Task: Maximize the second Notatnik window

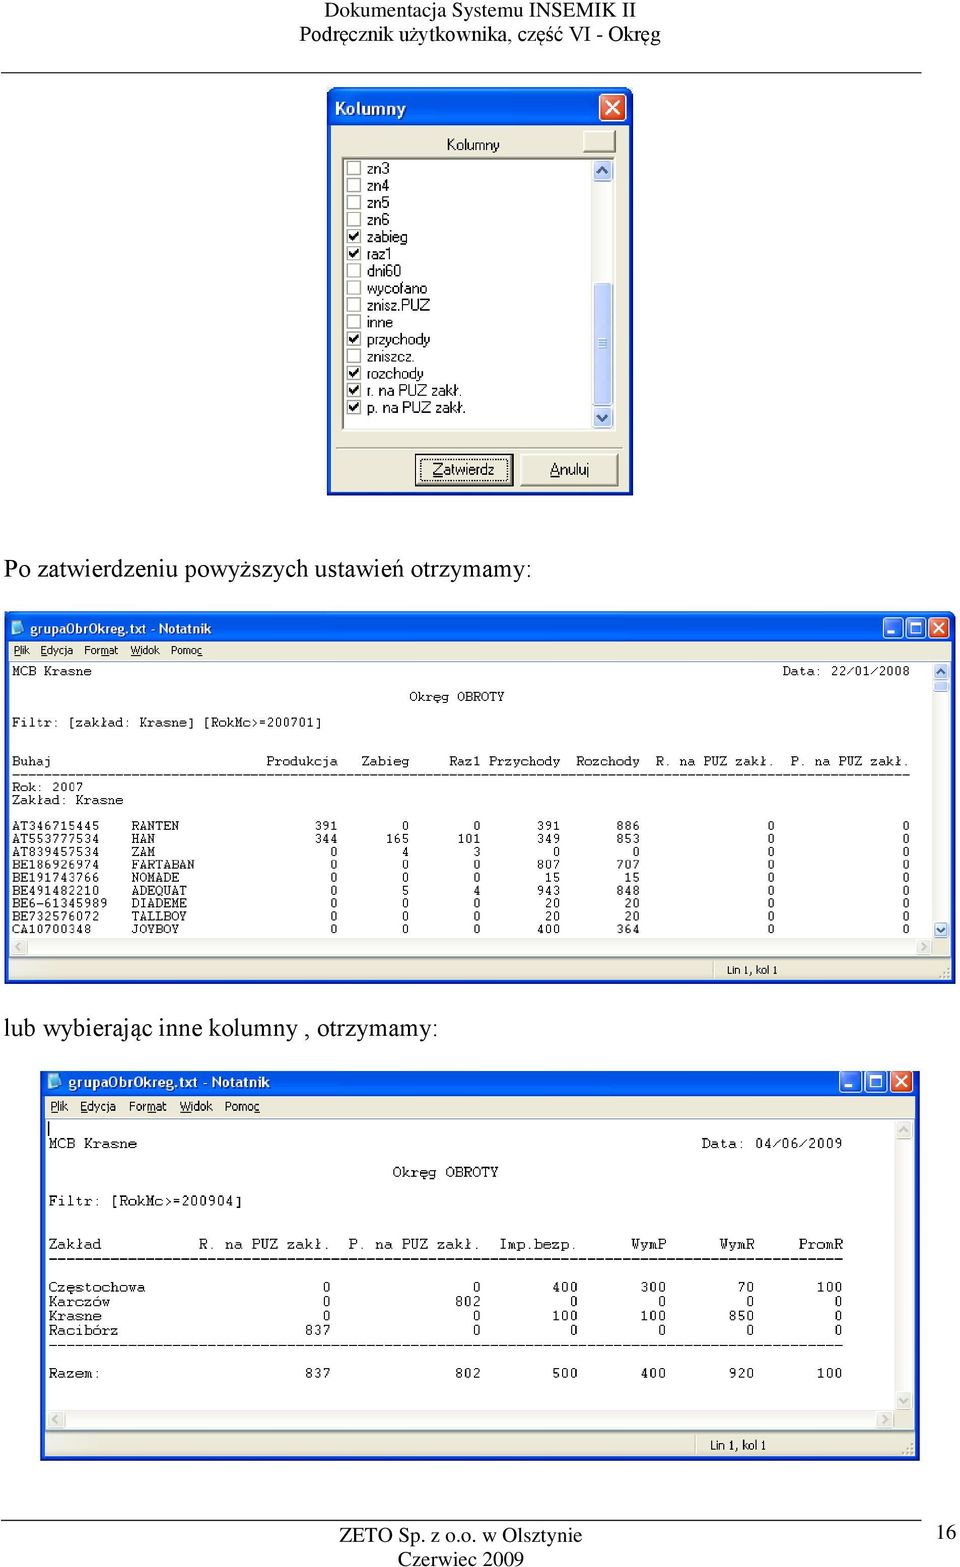Action: (876, 1082)
